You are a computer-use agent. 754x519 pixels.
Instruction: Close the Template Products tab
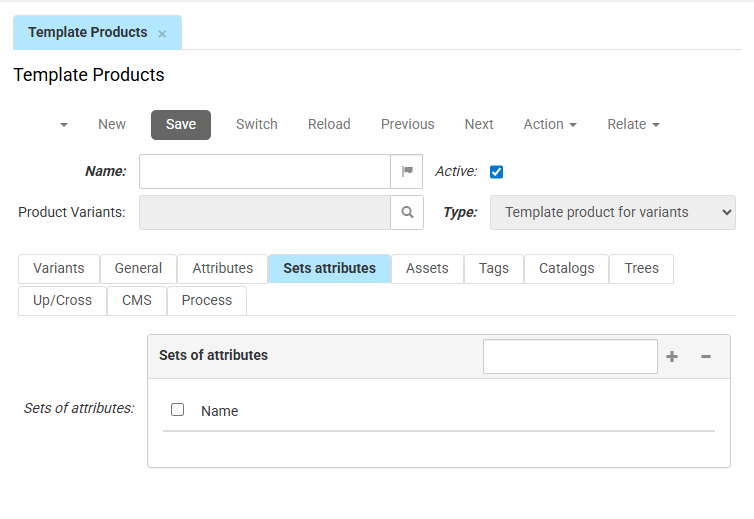[162, 34]
